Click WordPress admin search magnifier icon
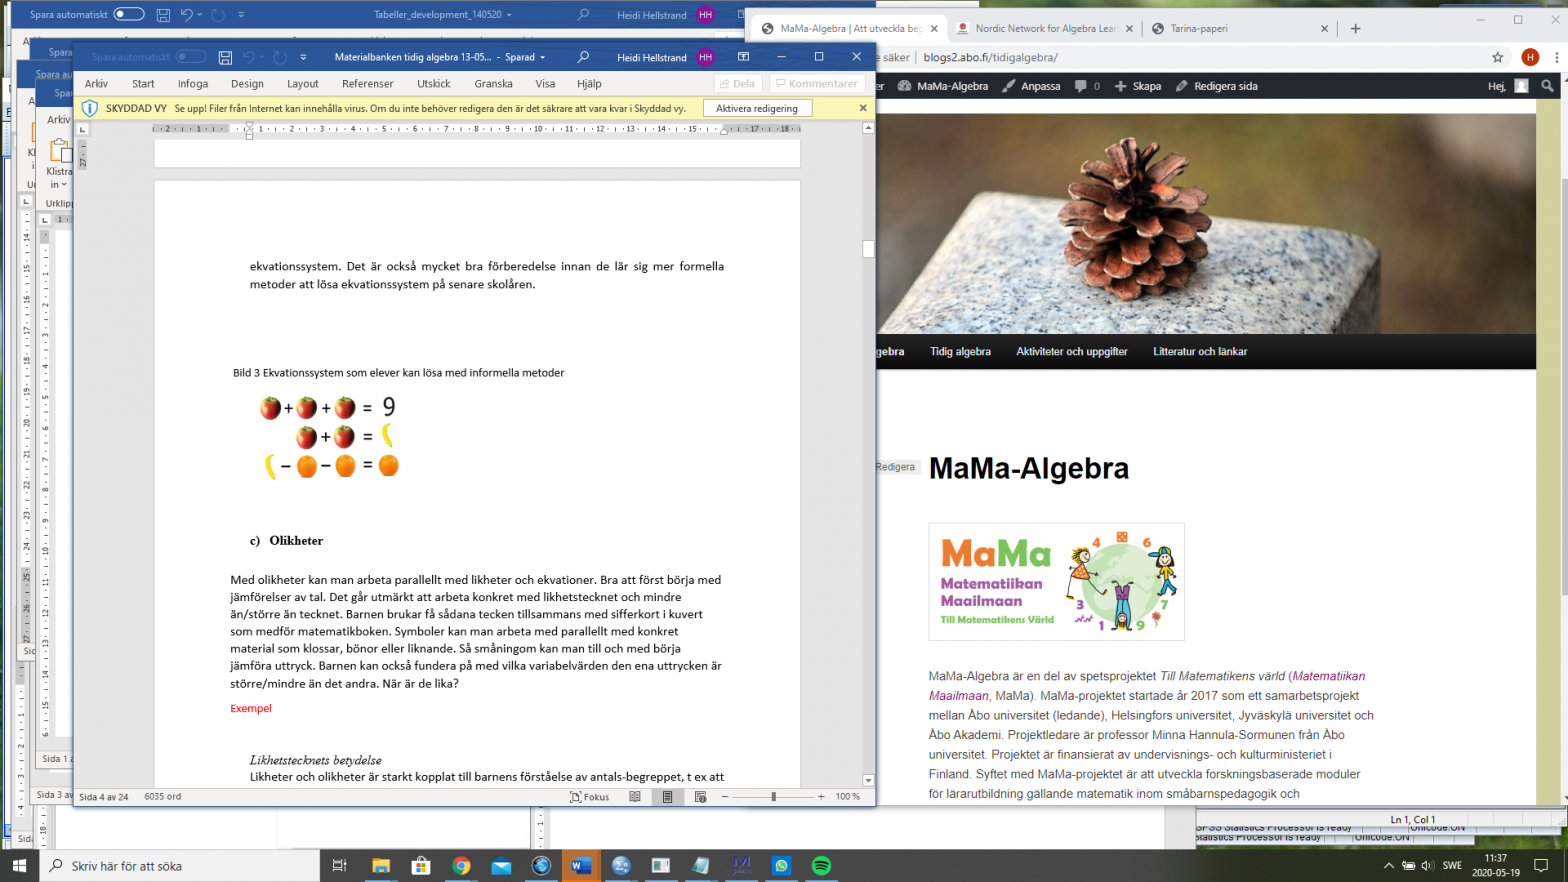The width and height of the screenshot is (1568, 882). 1548,86
